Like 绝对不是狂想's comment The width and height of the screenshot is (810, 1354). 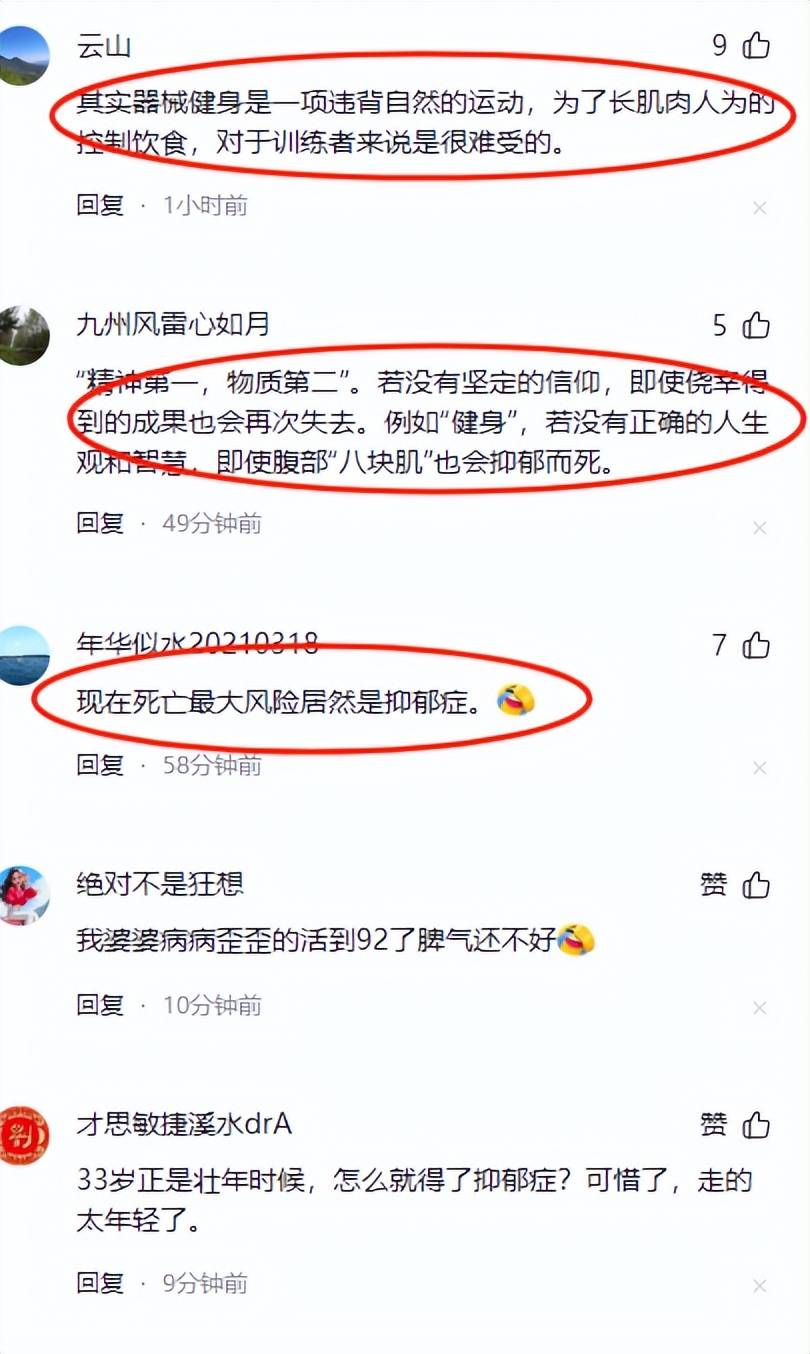[x=756, y=885]
